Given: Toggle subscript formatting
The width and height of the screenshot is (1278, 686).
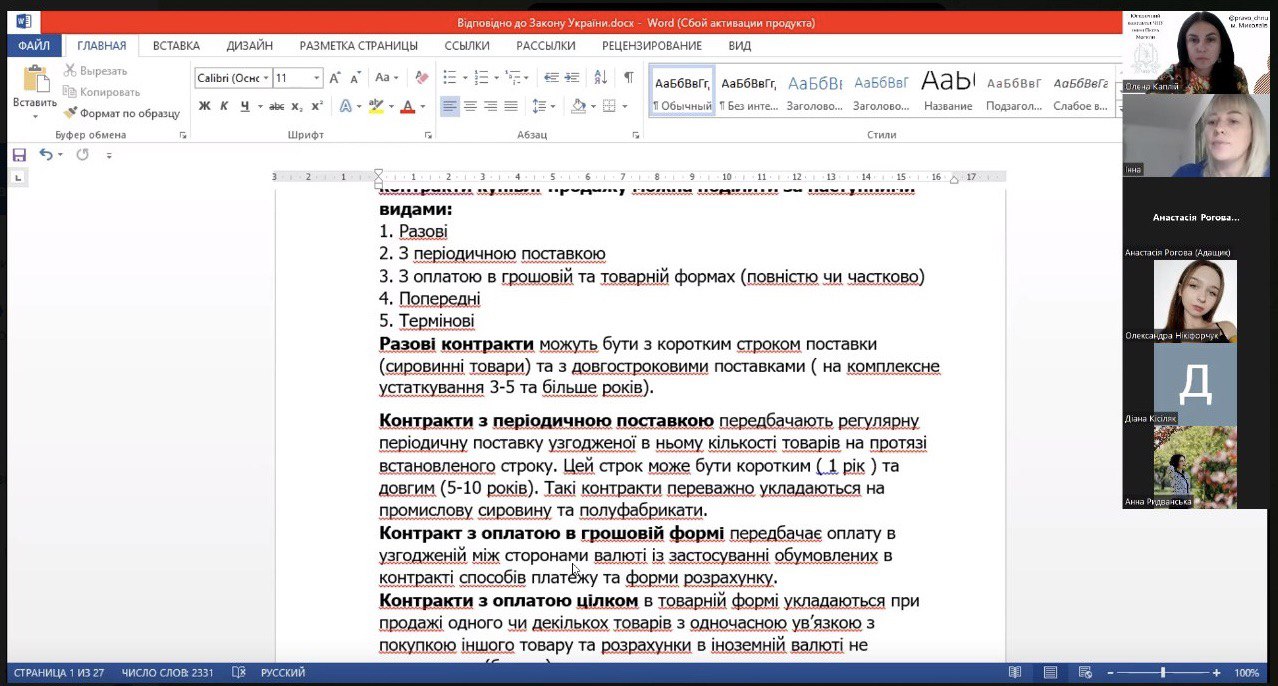Looking at the screenshot, I should click(x=298, y=106).
